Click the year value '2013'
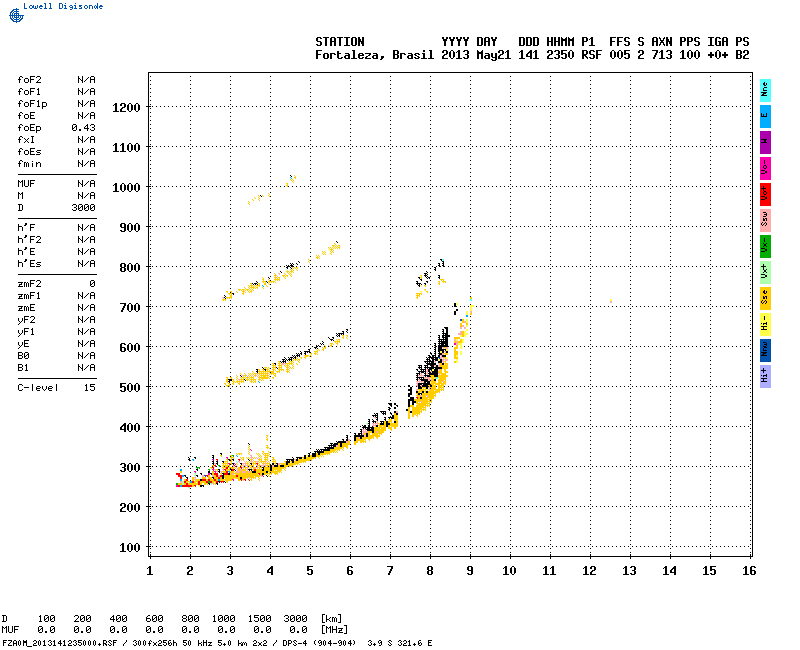This screenshot has height=650, width=800. [x=455, y=55]
